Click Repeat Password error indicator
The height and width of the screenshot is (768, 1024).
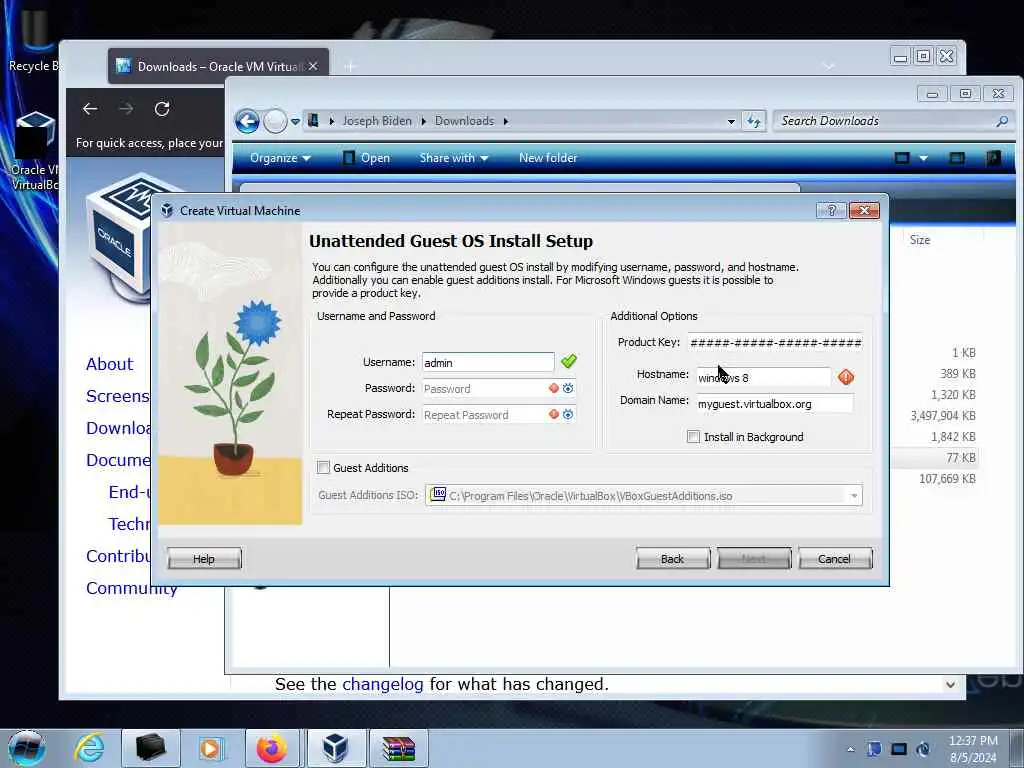click(554, 414)
